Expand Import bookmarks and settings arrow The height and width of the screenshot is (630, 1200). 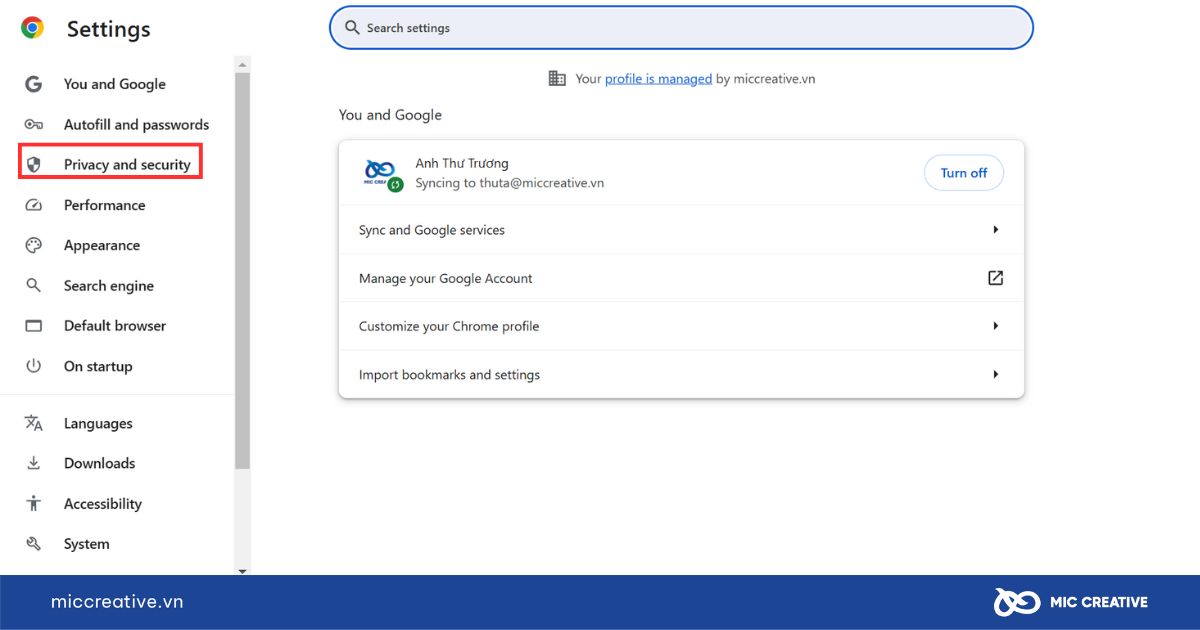pyautogui.click(x=995, y=375)
